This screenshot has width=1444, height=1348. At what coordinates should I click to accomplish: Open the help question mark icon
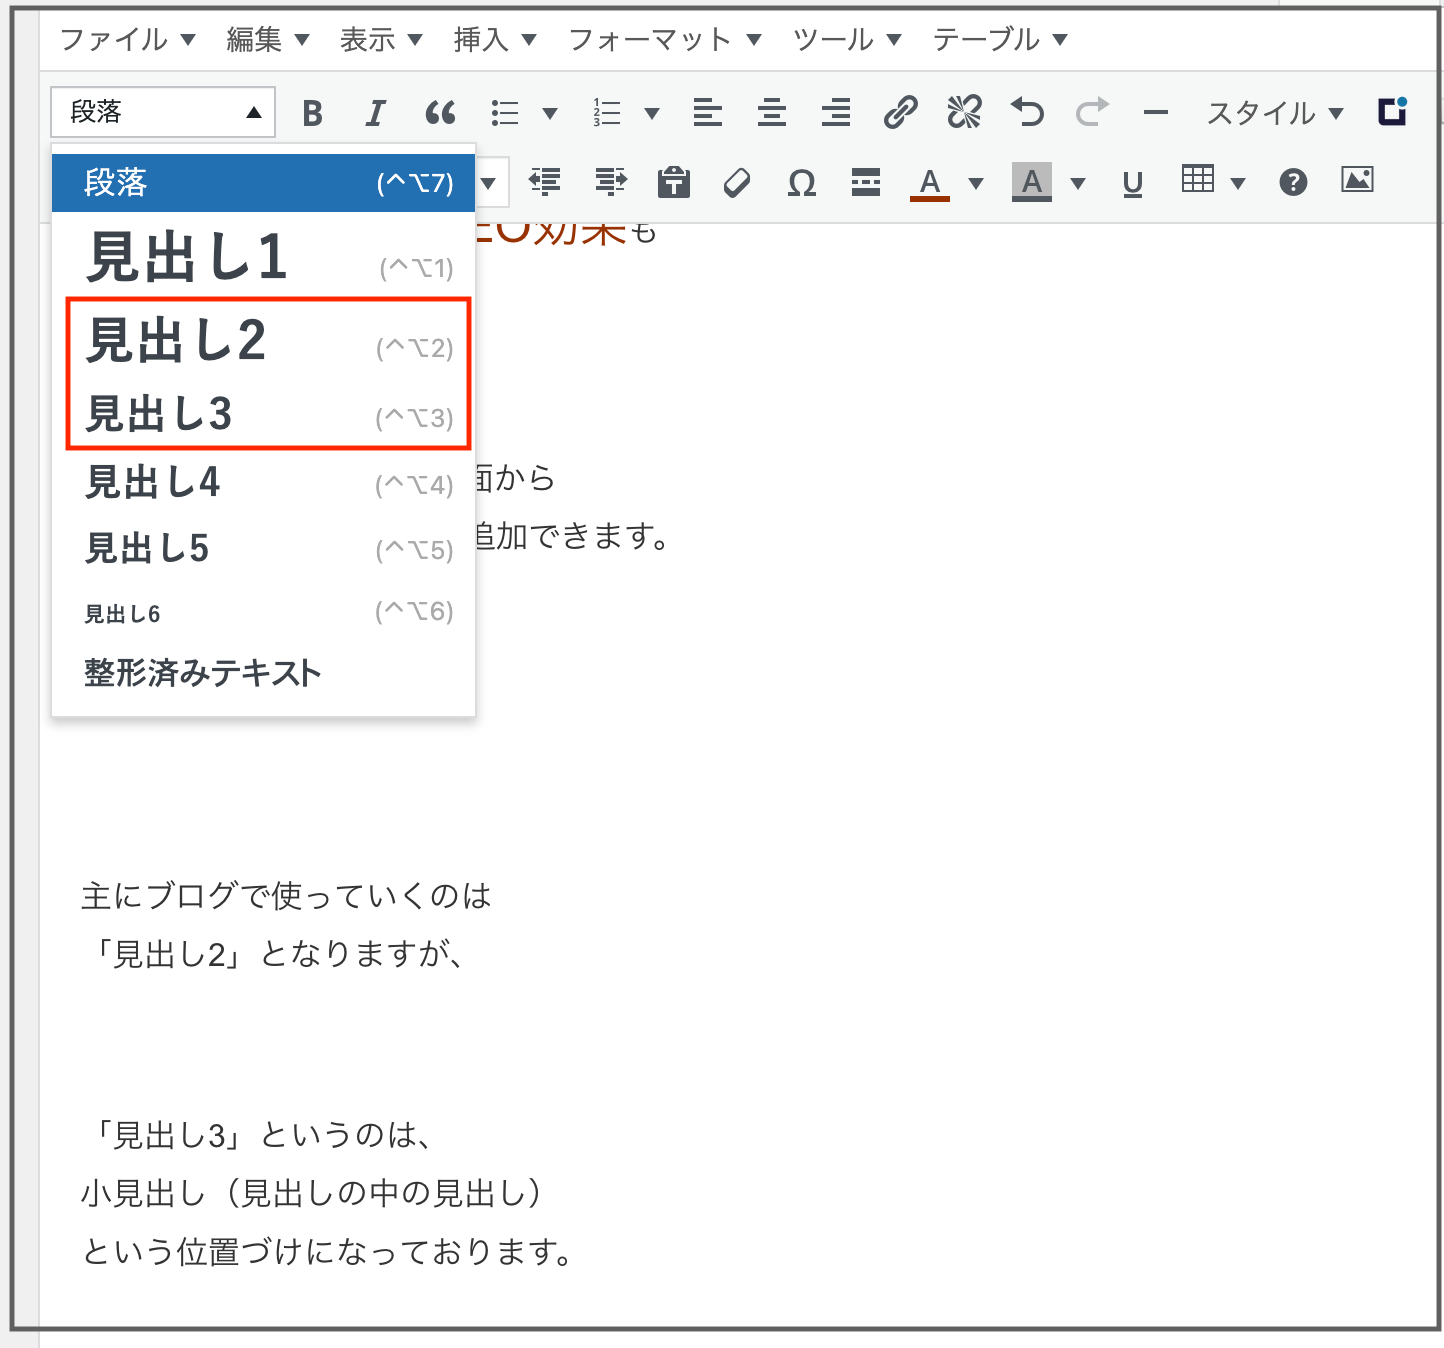click(1293, 182)
